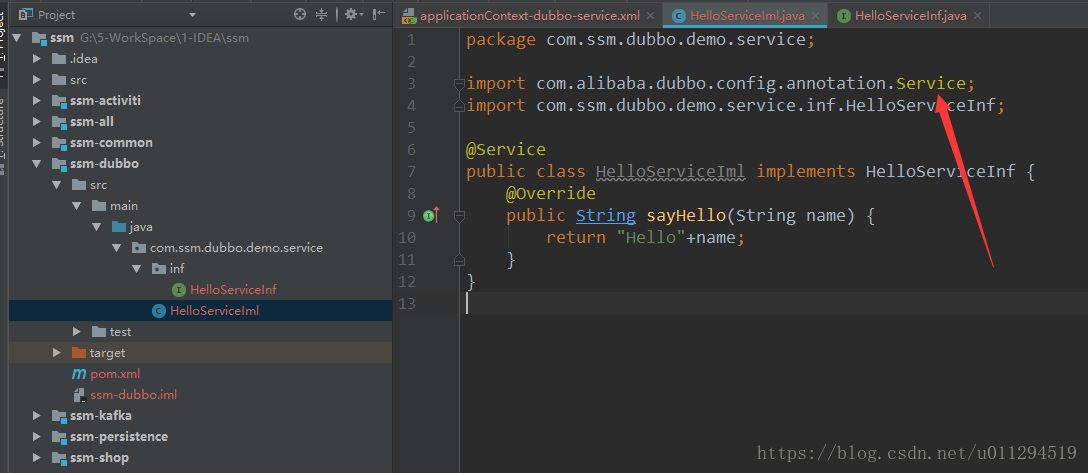Switch to HelloServiceIml.java tab

click(747, 15)
